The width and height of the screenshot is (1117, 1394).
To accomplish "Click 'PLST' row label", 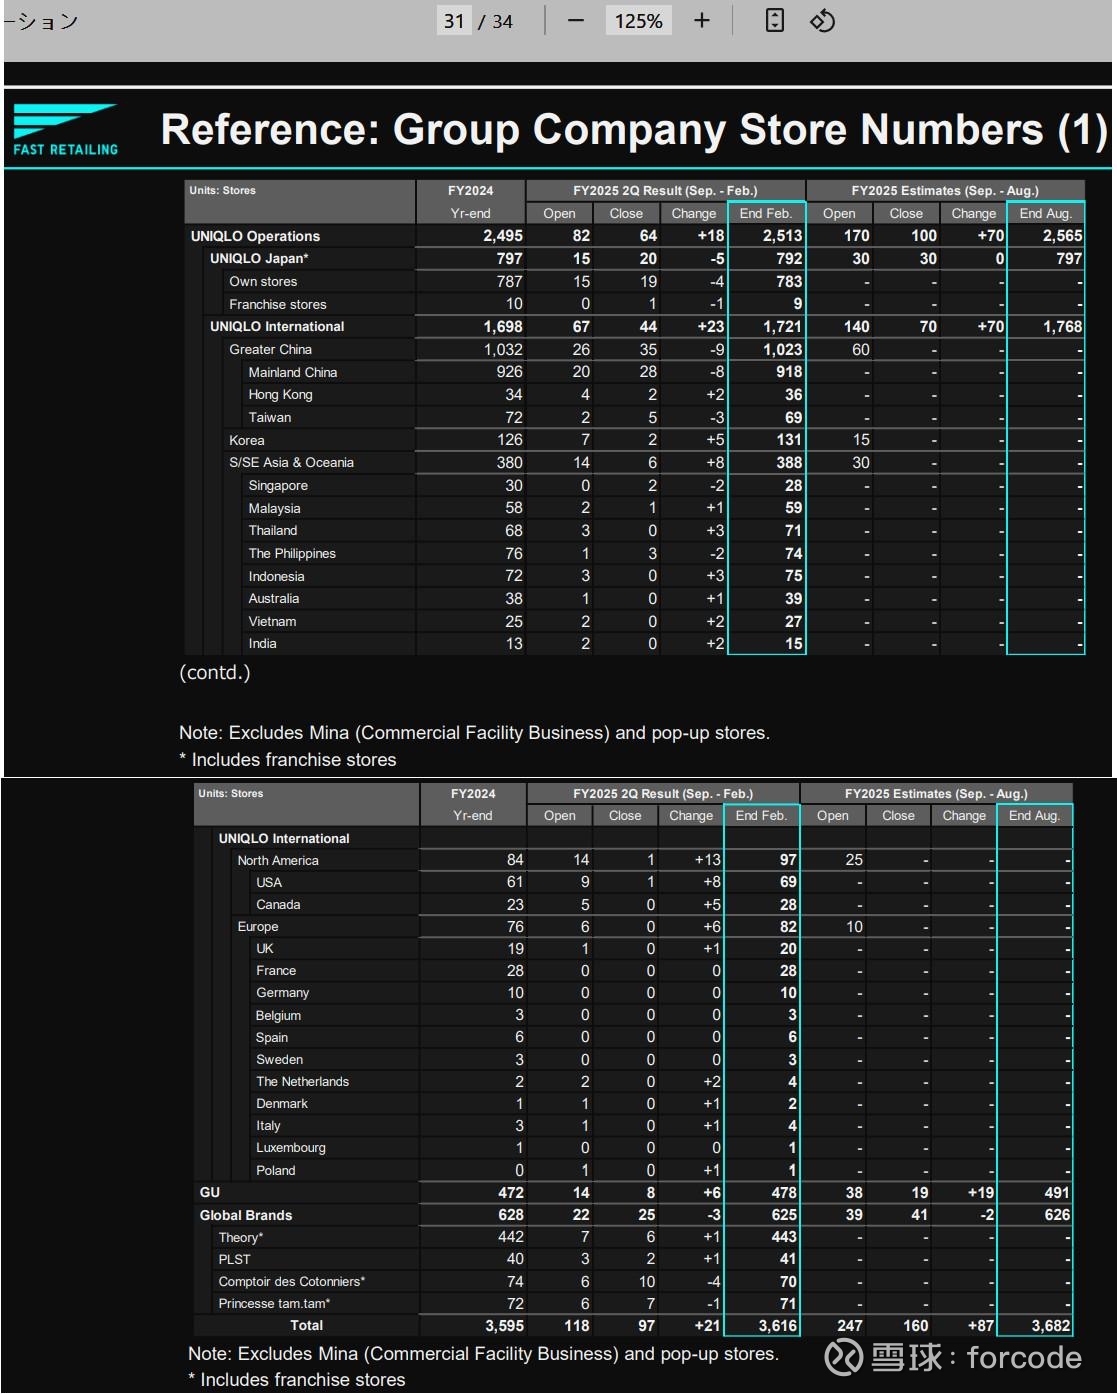I will tap(235, 1260).
